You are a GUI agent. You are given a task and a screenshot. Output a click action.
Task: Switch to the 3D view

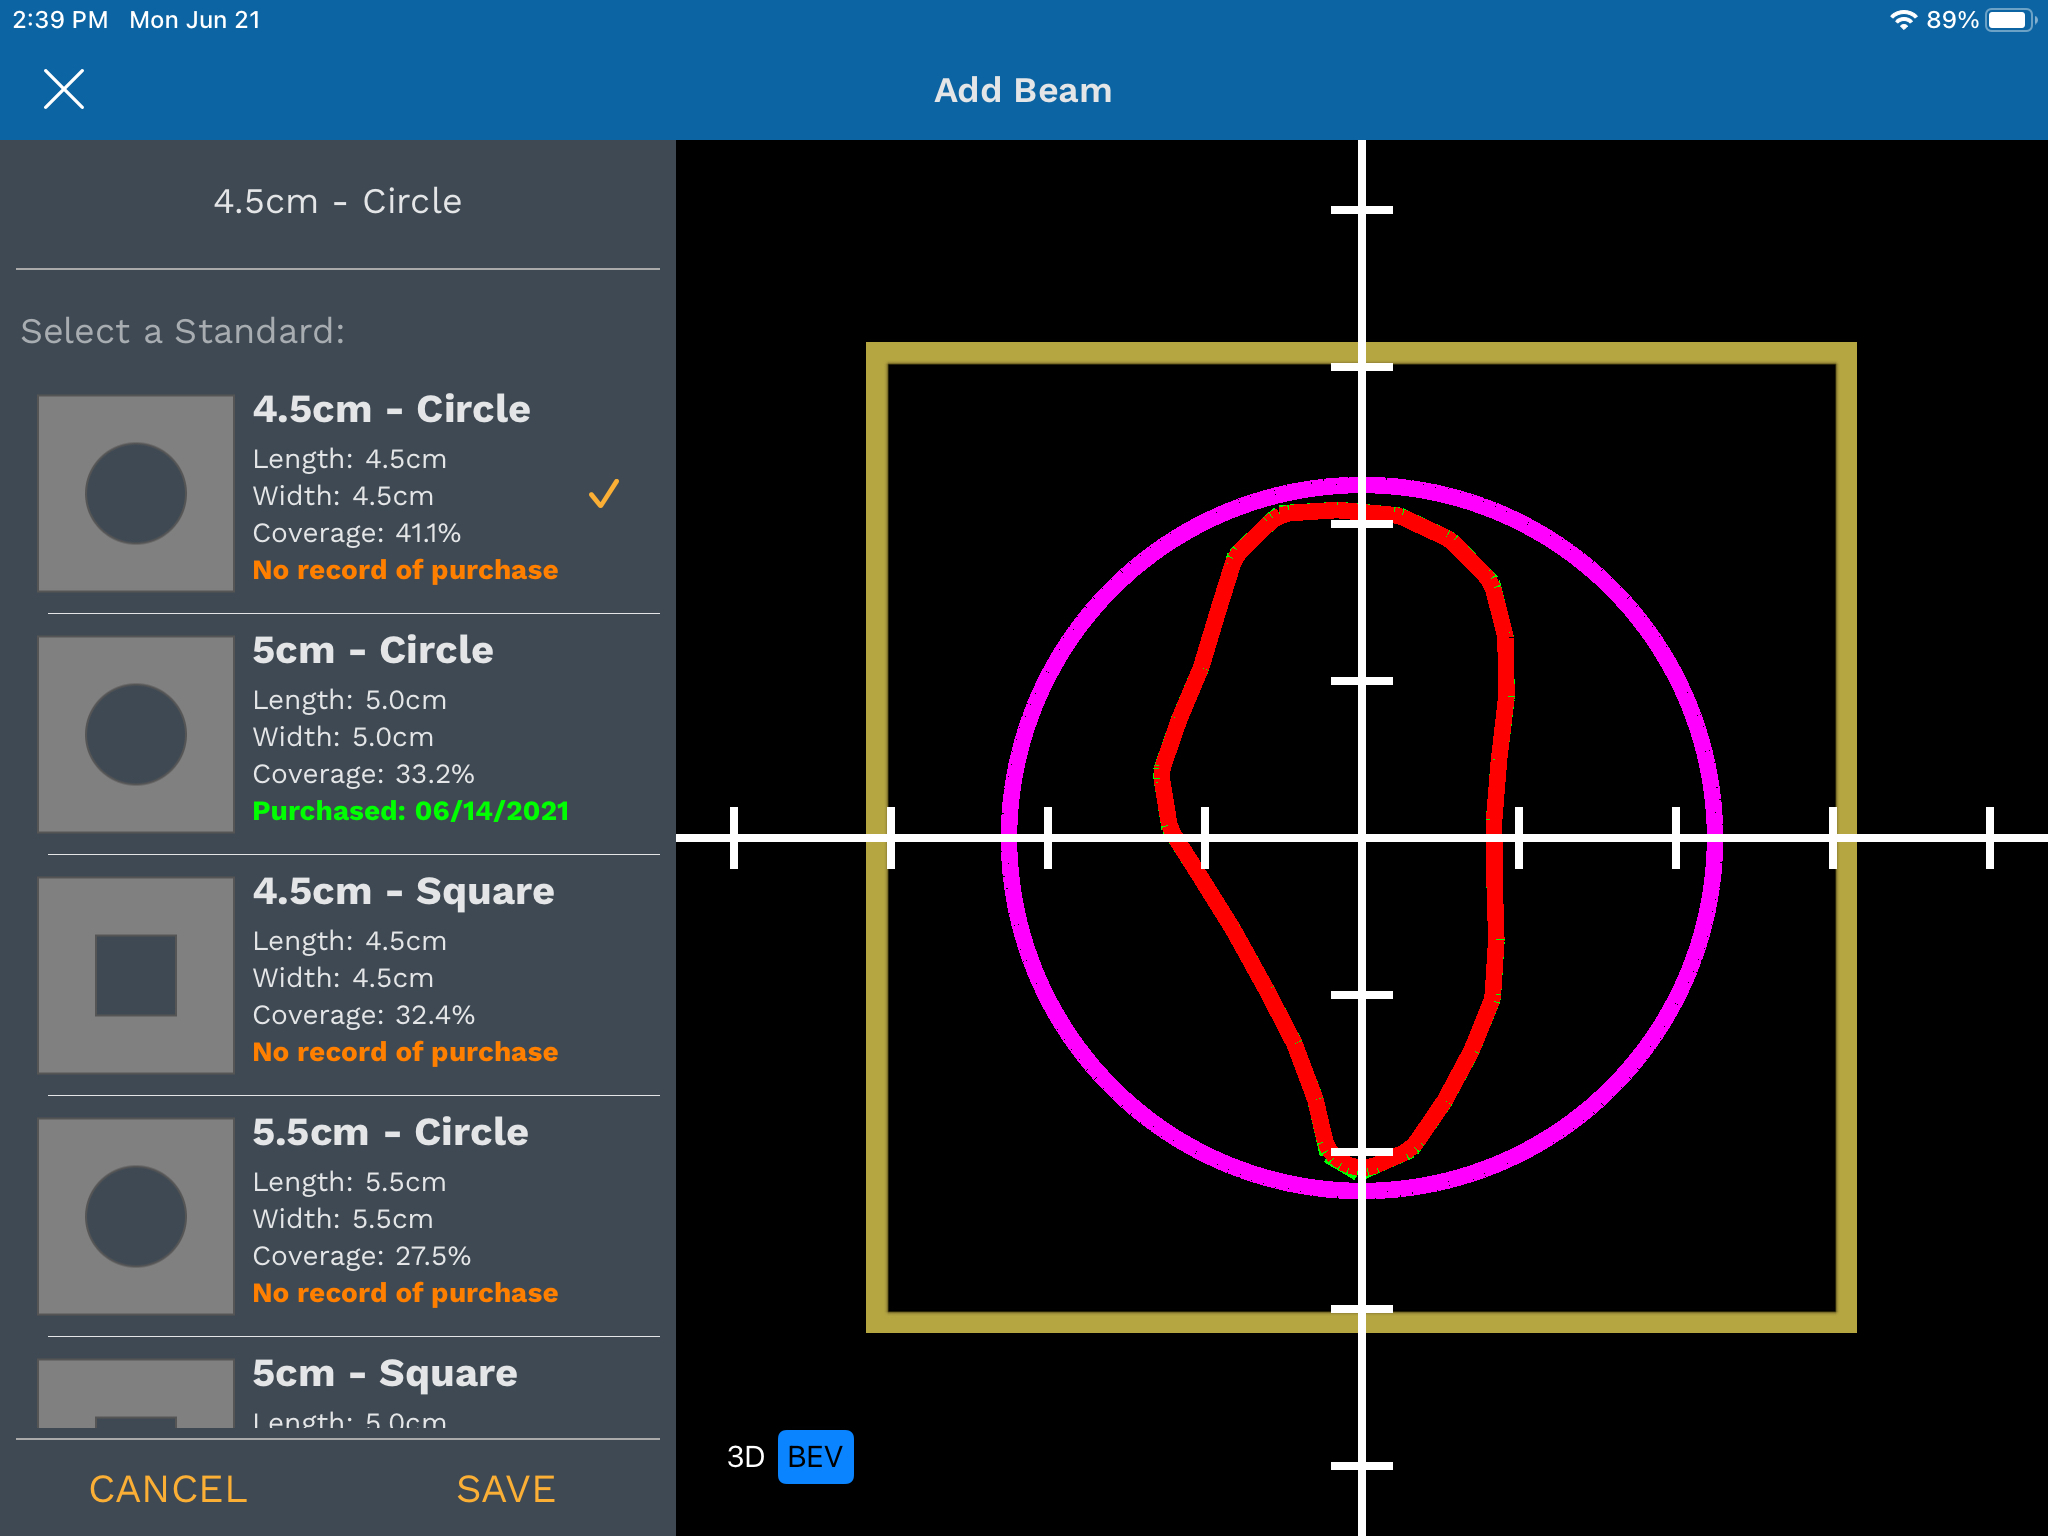coord(746,1457)
